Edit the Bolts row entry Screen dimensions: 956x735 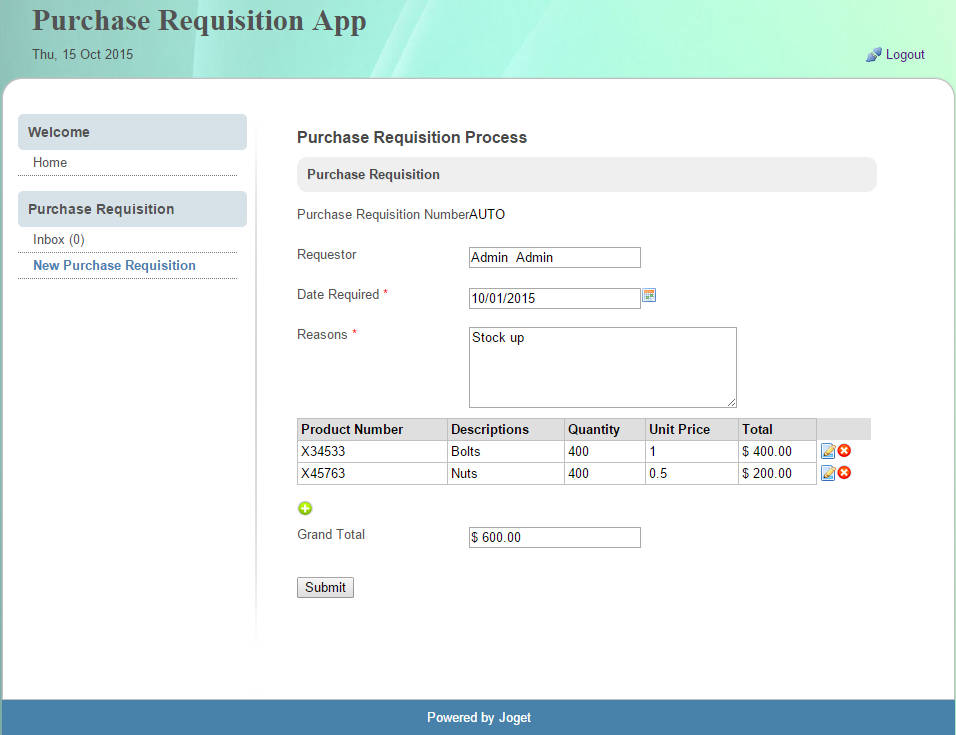828,452
